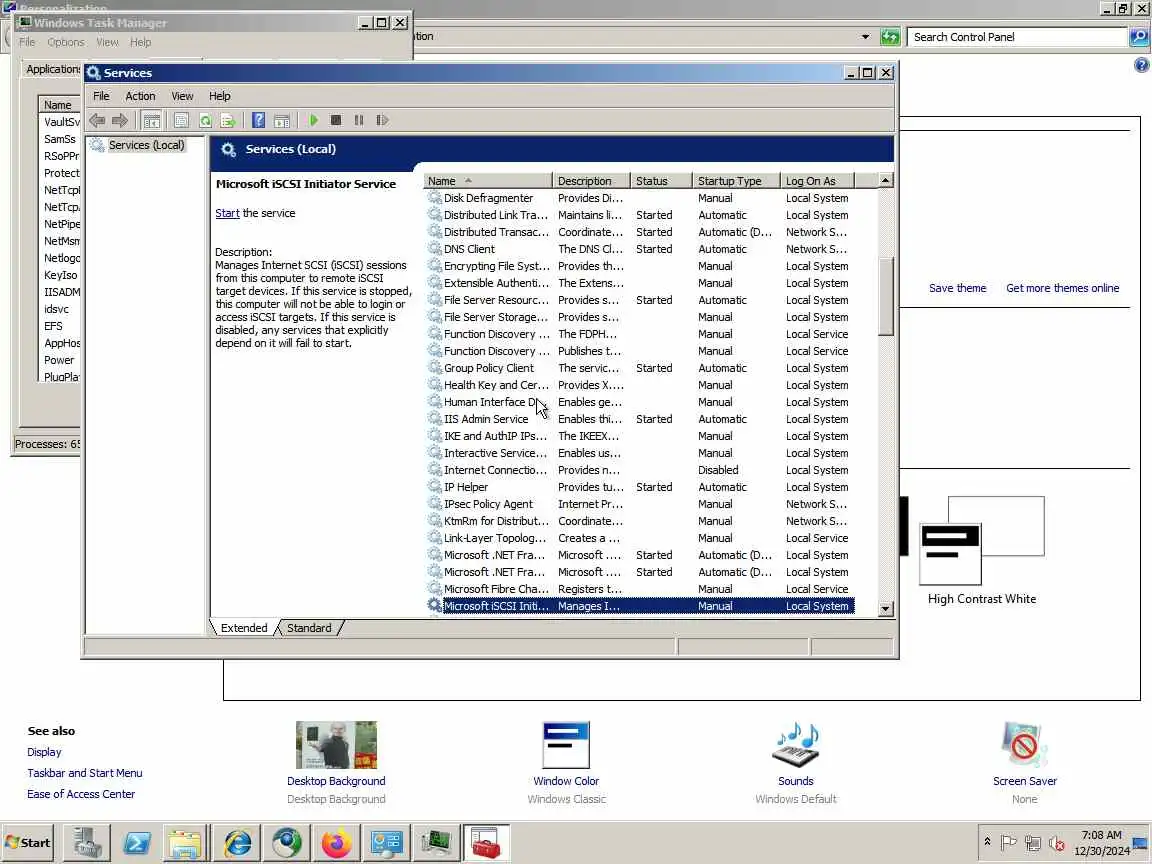Click the Control Panel search go icon

1138,37
